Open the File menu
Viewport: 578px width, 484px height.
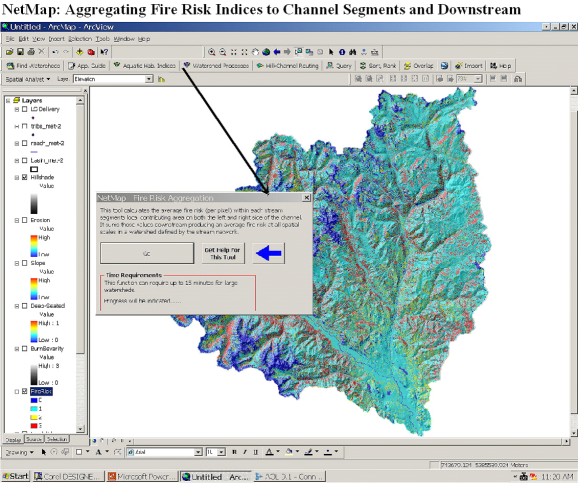(x=10, y=39)
